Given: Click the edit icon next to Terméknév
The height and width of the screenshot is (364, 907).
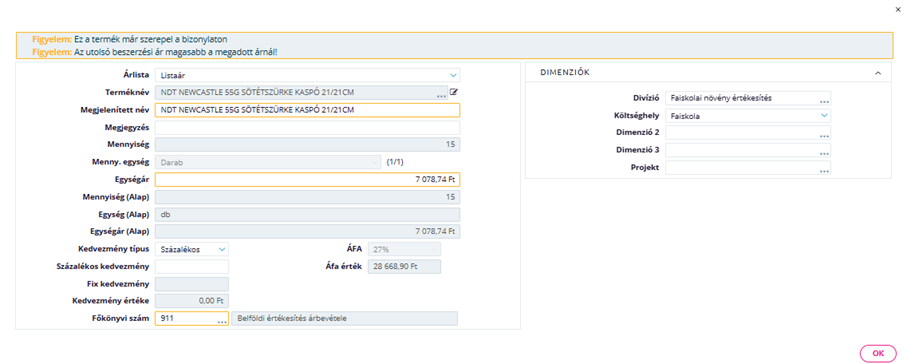Looking at the screenshot, I should click(x=454, y=91).
